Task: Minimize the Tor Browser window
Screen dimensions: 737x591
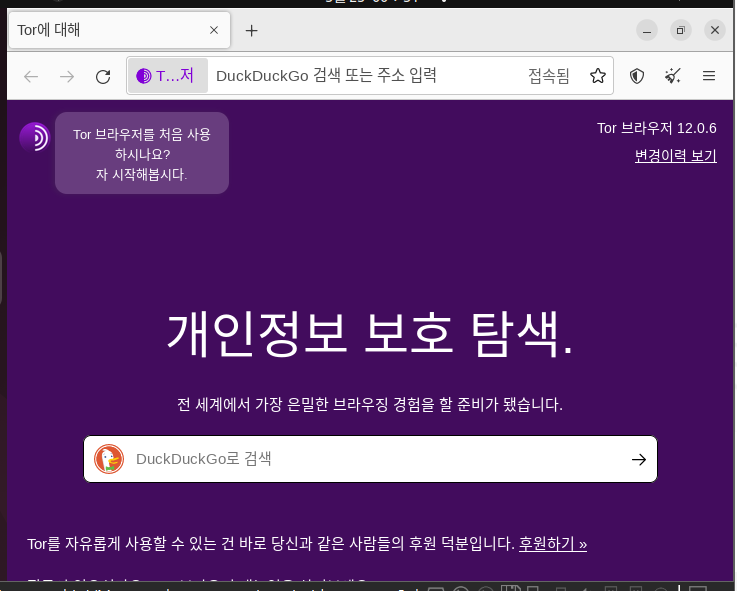Action: tap(647, 31)
